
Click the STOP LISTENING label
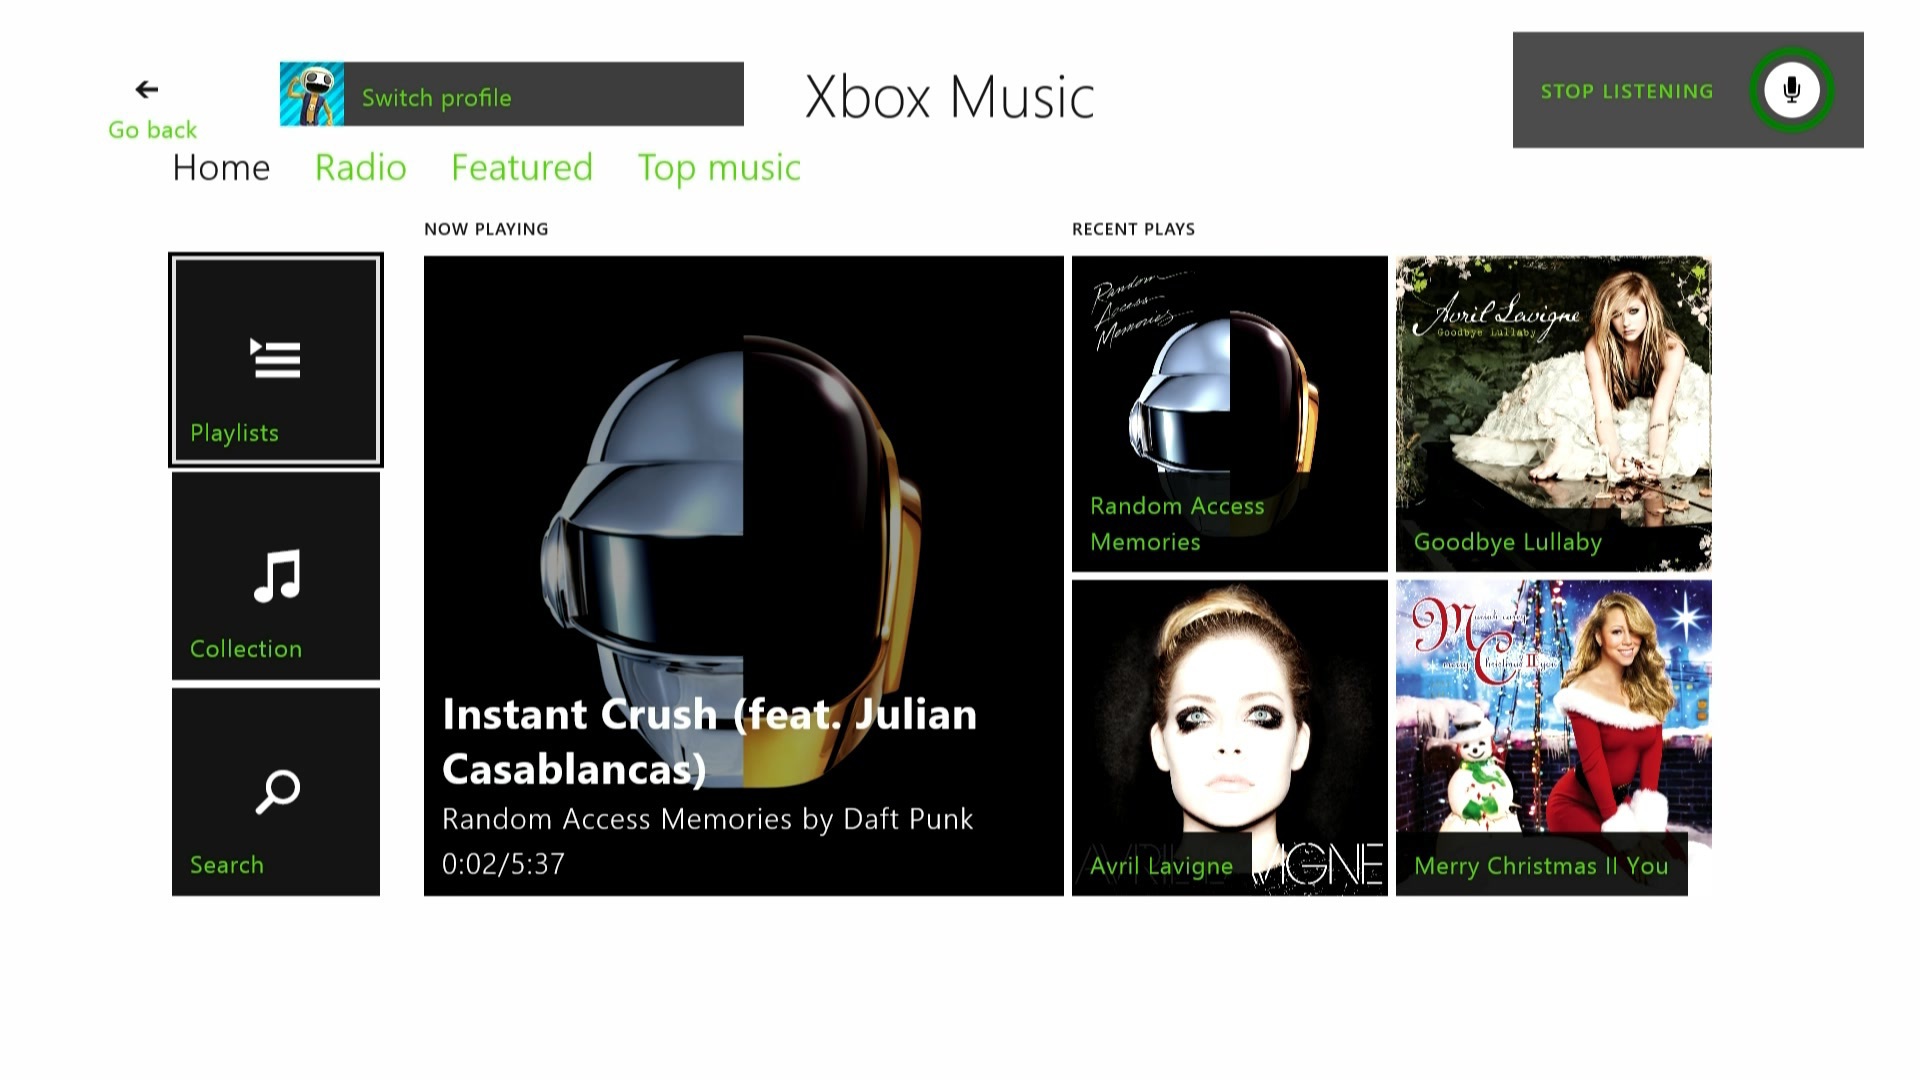pos(1627,91)
